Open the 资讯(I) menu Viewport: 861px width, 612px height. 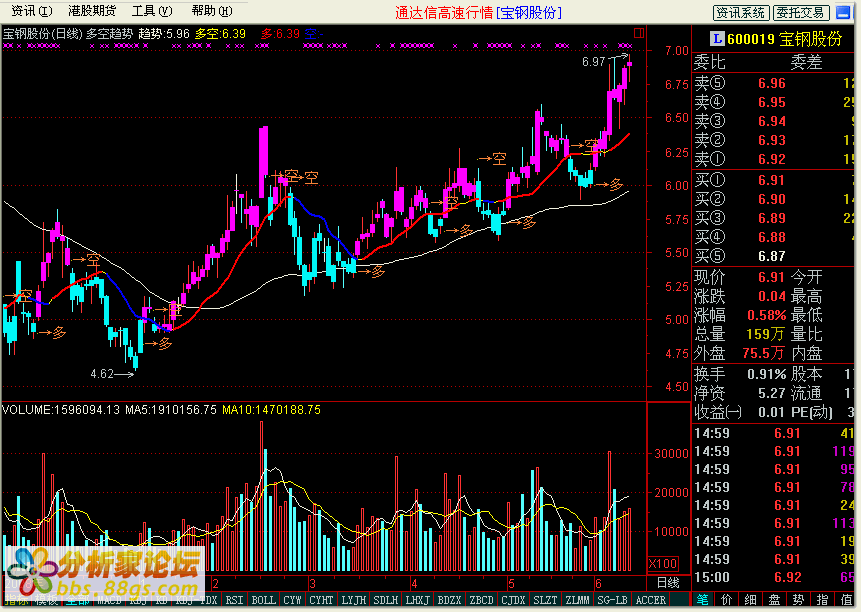tap(32, 11)
